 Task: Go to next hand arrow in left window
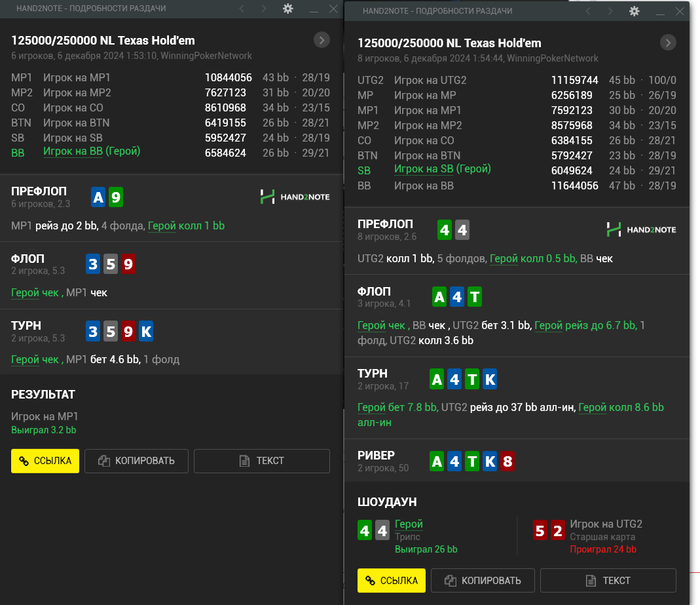pyautogui.click(x=263, y=8)
